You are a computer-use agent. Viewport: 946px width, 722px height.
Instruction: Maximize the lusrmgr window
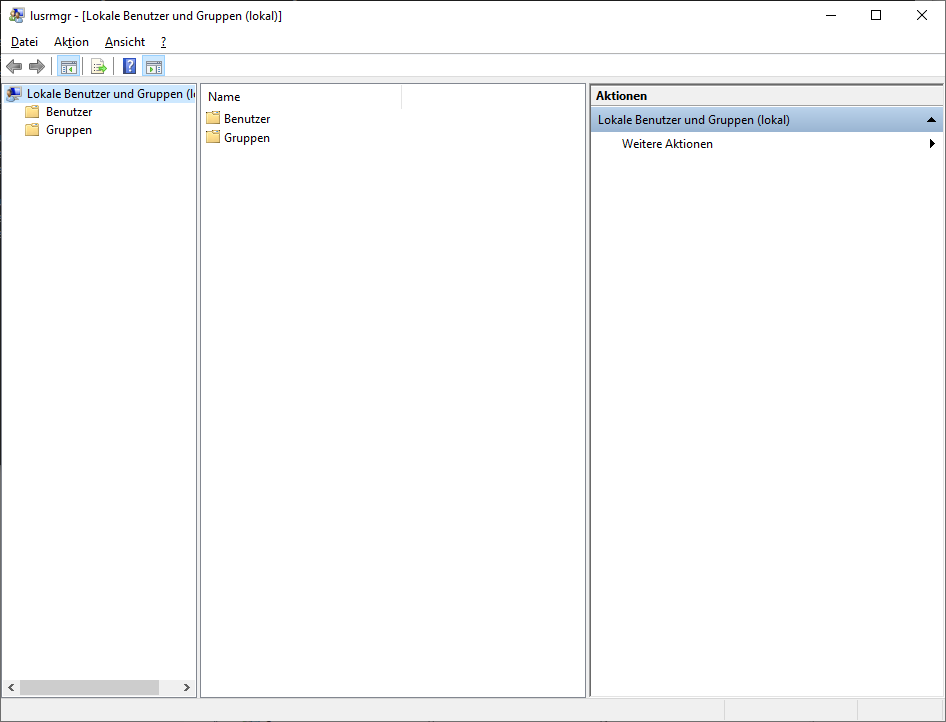point(876,16)
